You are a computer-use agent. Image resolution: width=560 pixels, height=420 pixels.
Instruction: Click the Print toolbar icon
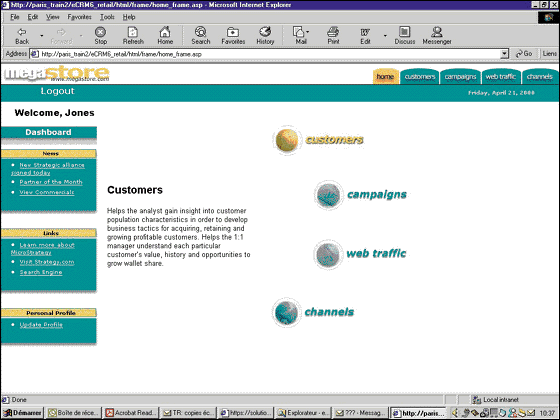click(333, 32)
